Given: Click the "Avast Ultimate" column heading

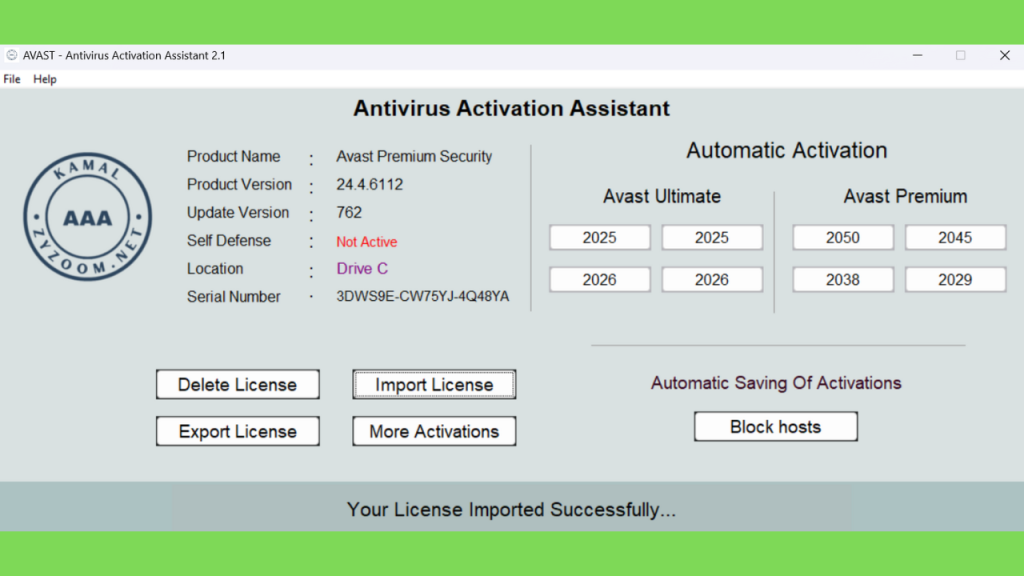Looking at the screenshot, I should coord(662,196).
